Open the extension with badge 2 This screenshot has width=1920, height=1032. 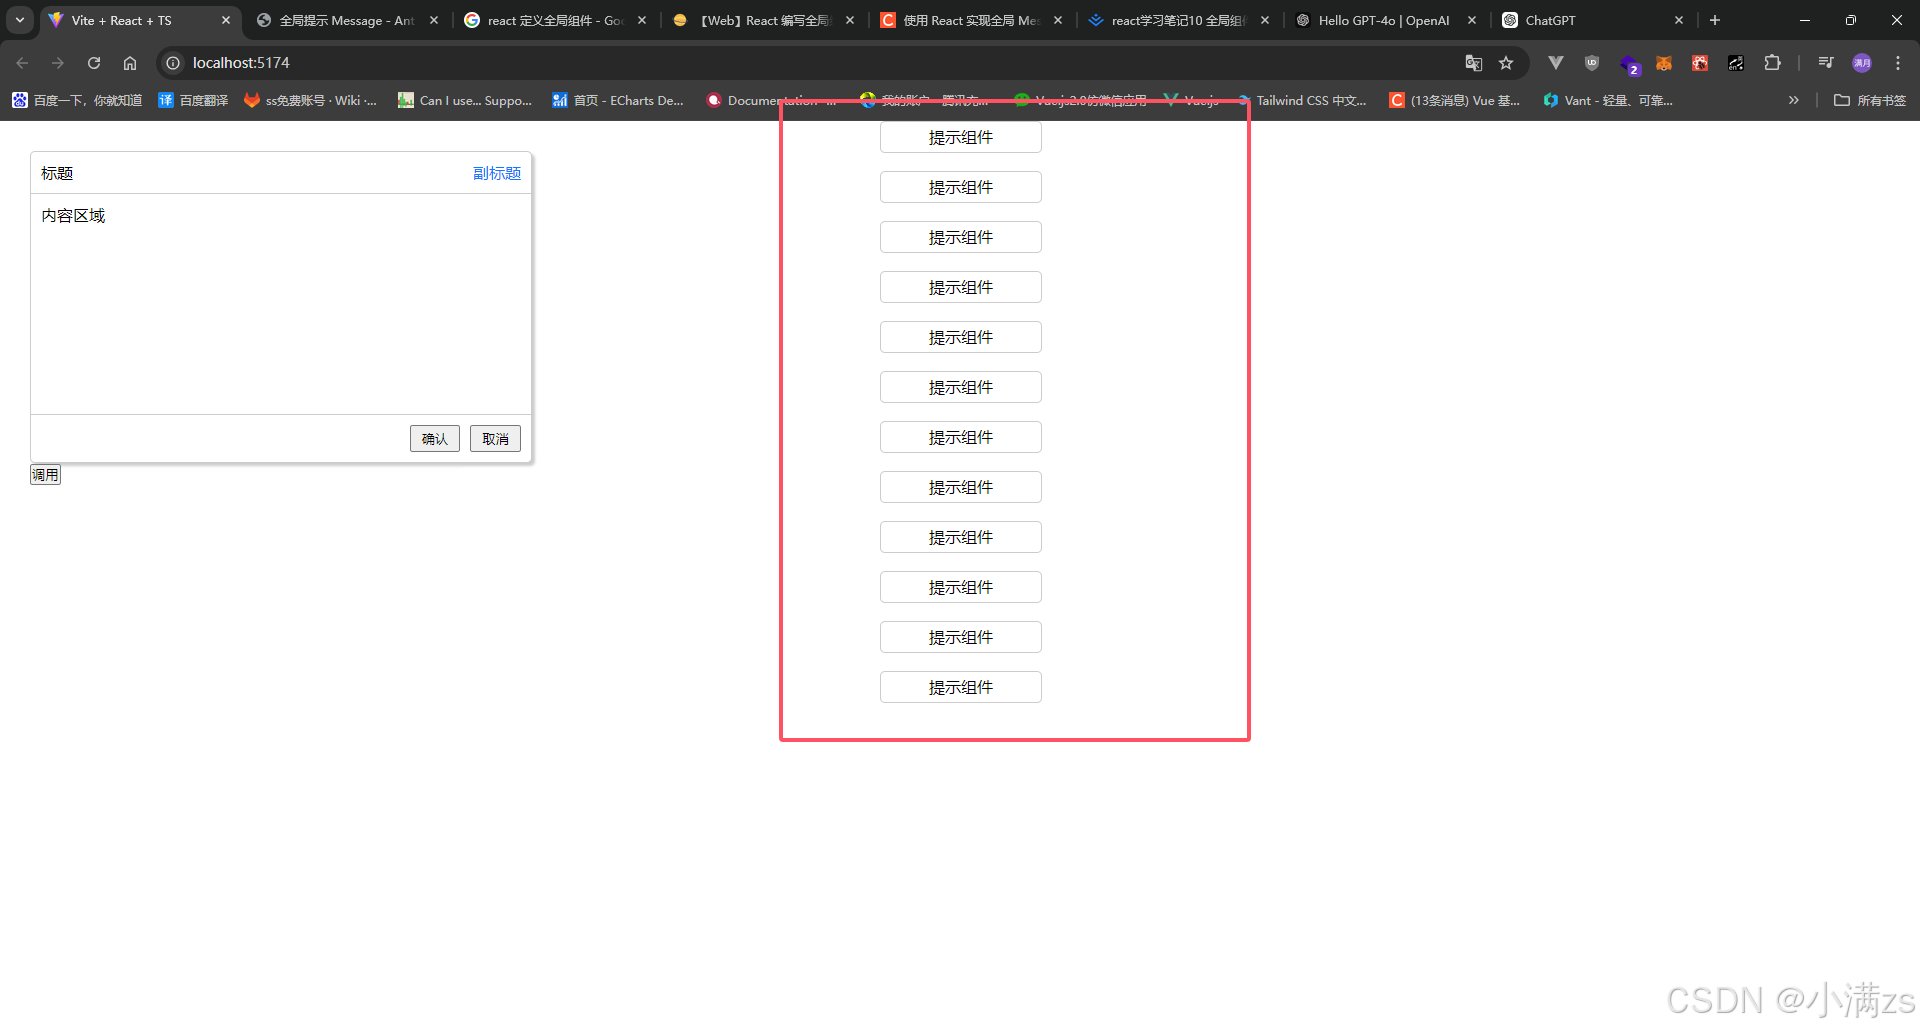point(1629,65)
